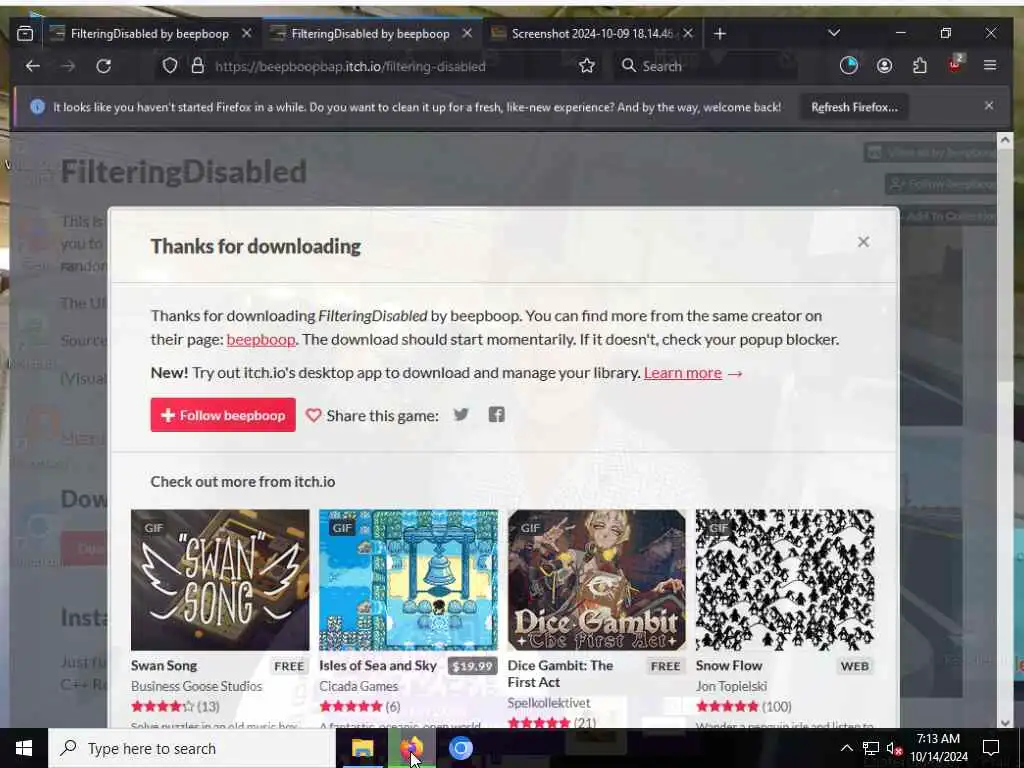1024x768 pixels.
Task: Click the network status tray icon
Action: (871, 748)
